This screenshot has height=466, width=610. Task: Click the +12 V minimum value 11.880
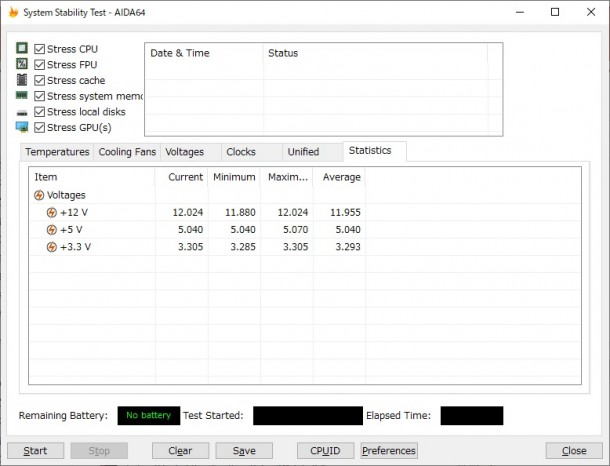click(240, 212)
